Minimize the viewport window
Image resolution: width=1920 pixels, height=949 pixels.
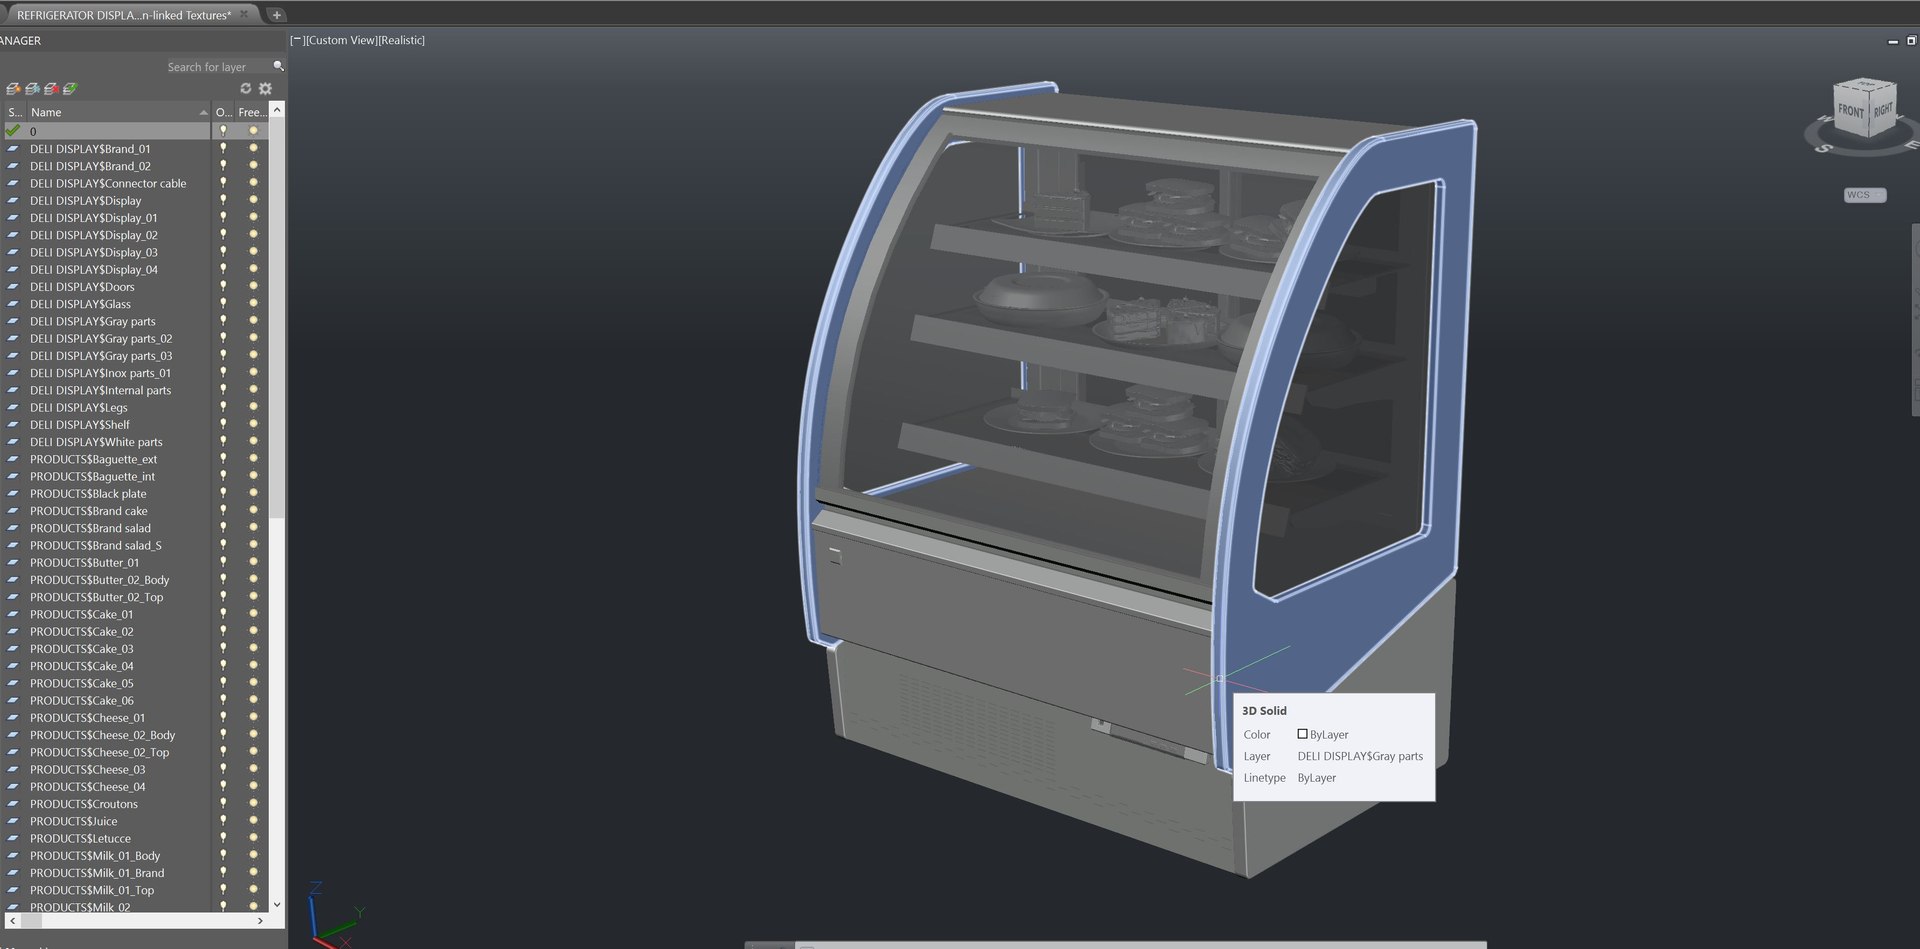(x=1892, y=41)
